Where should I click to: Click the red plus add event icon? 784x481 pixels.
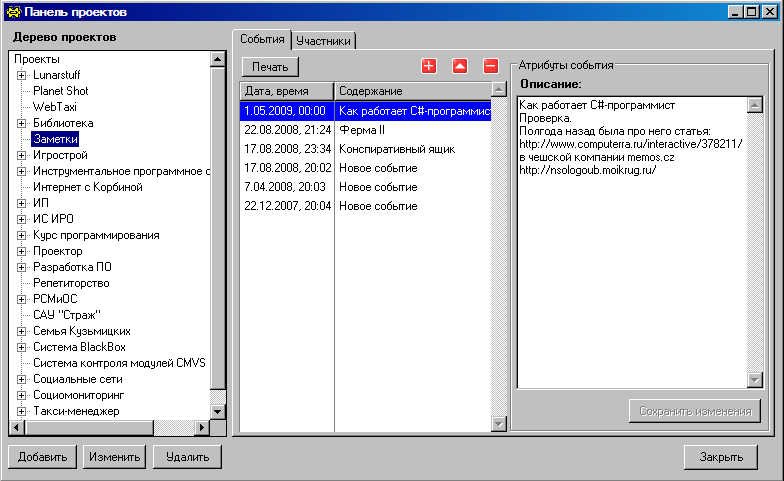[x=429, y=66]
